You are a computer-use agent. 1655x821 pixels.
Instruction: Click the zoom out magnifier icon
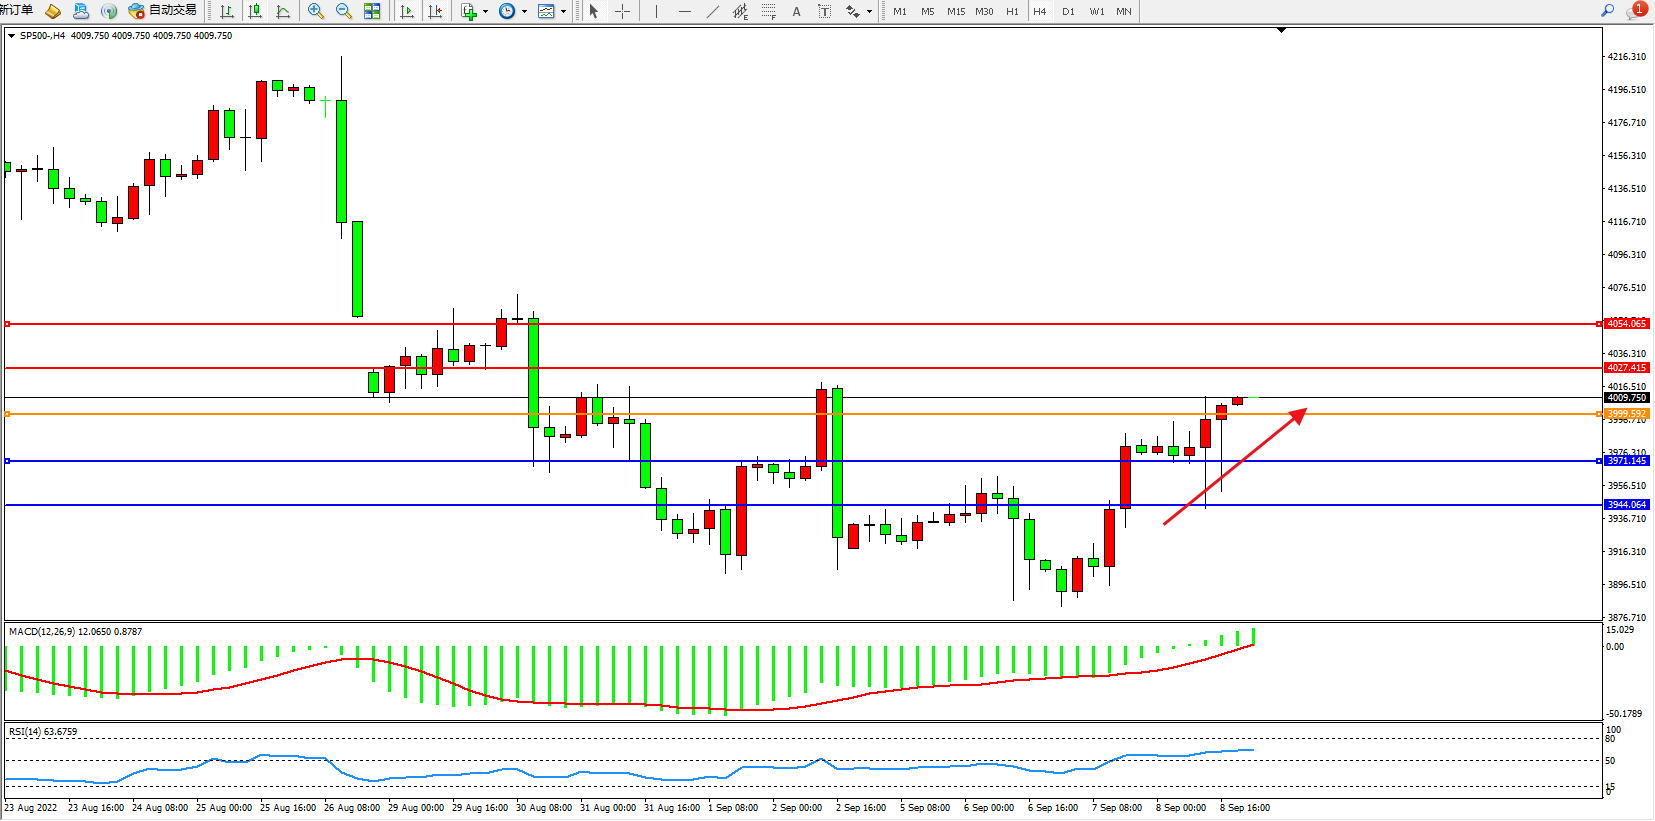(344, 11)
